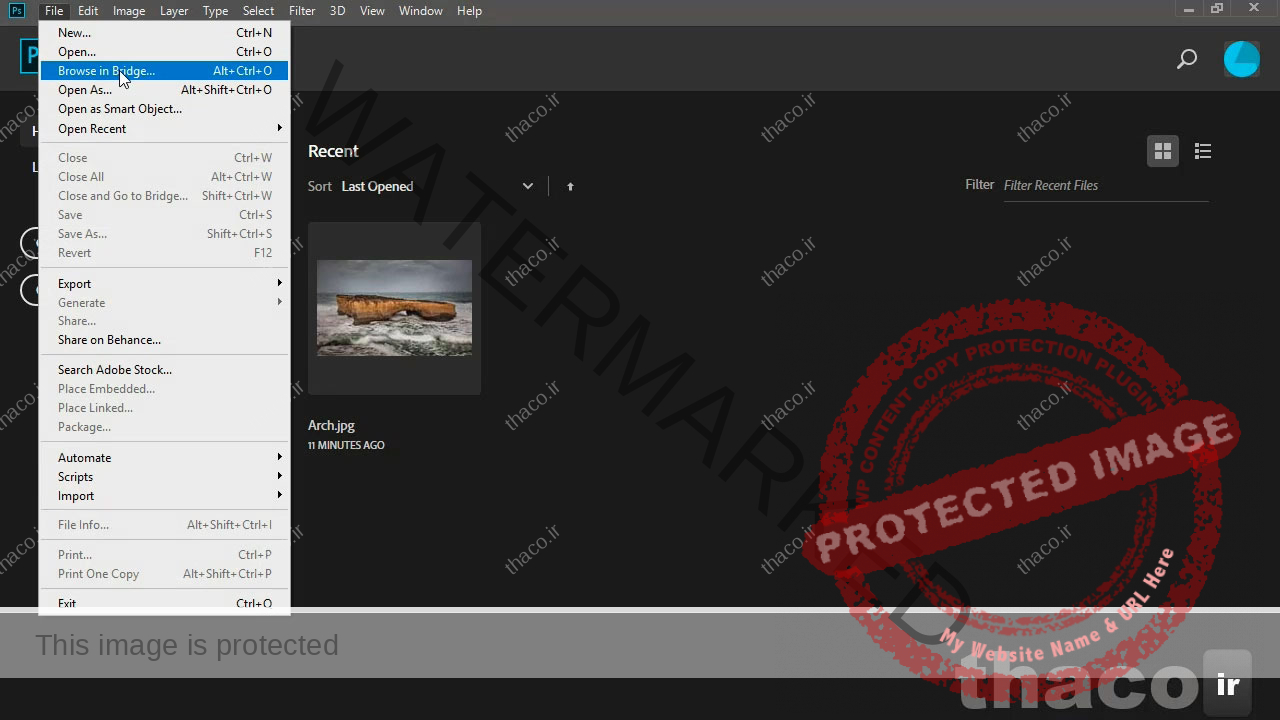The width and height of the screenshot is (1280, 720).
Task: Switch to list view icon
Action: 1203,151
